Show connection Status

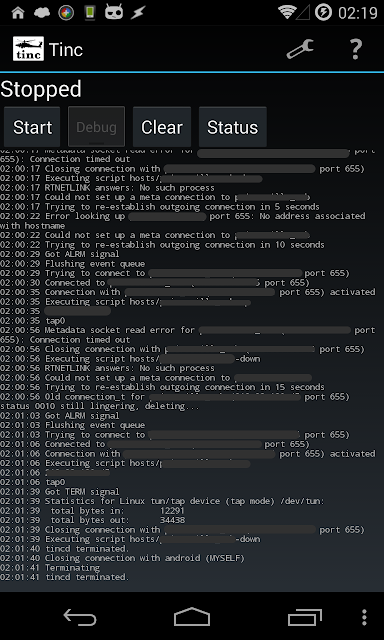[233, 127]
